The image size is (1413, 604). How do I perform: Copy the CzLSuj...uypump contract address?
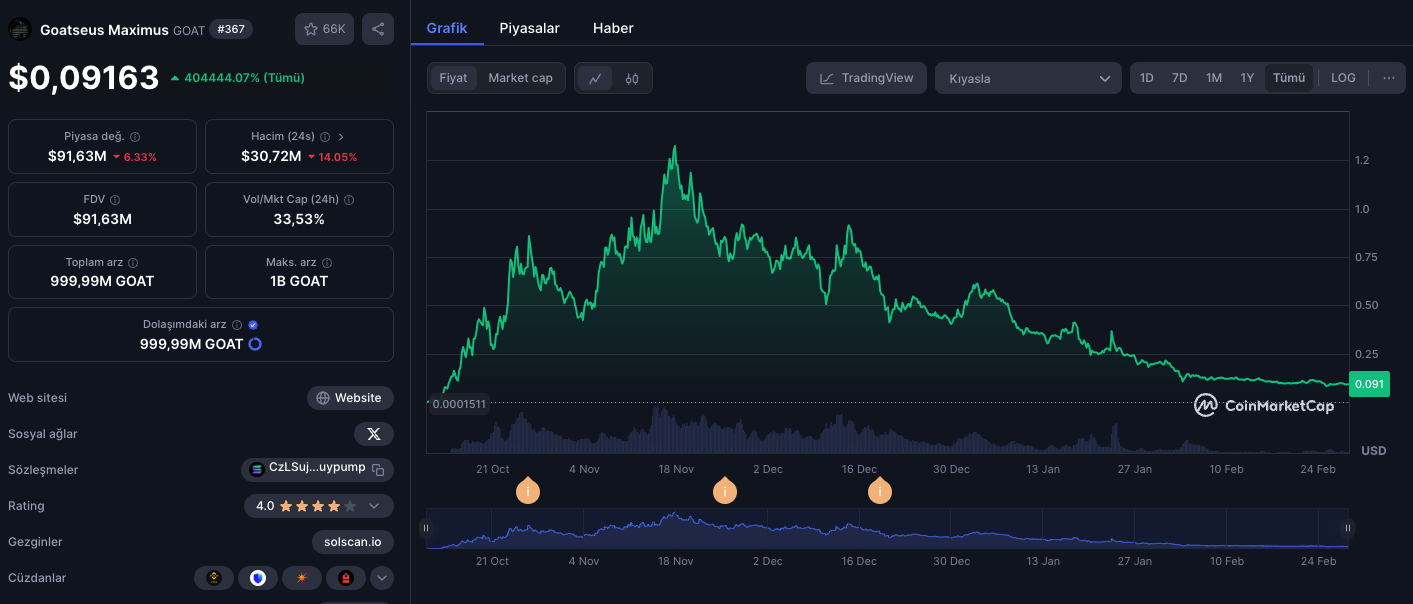pos(378,469)
